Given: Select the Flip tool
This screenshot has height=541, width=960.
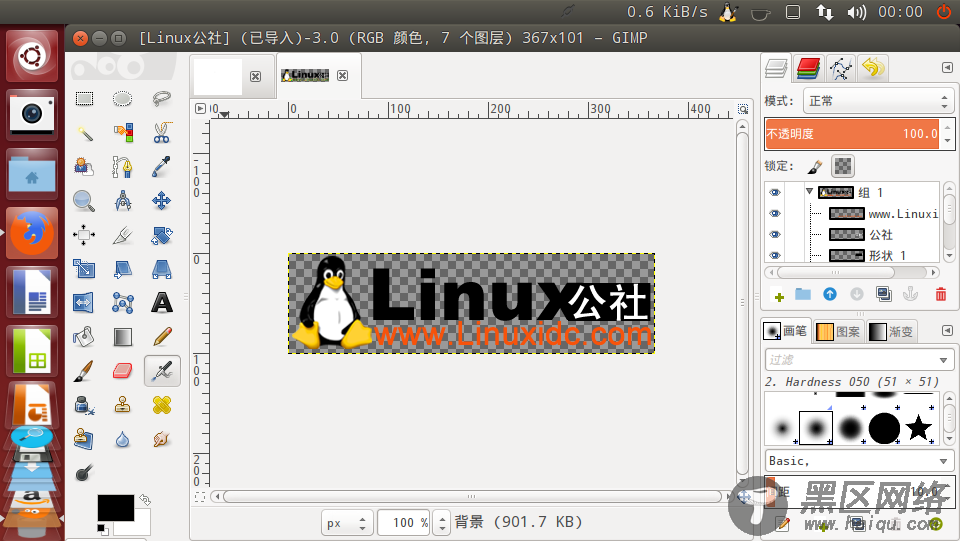Looking at the screenshot, I should 84,303.
